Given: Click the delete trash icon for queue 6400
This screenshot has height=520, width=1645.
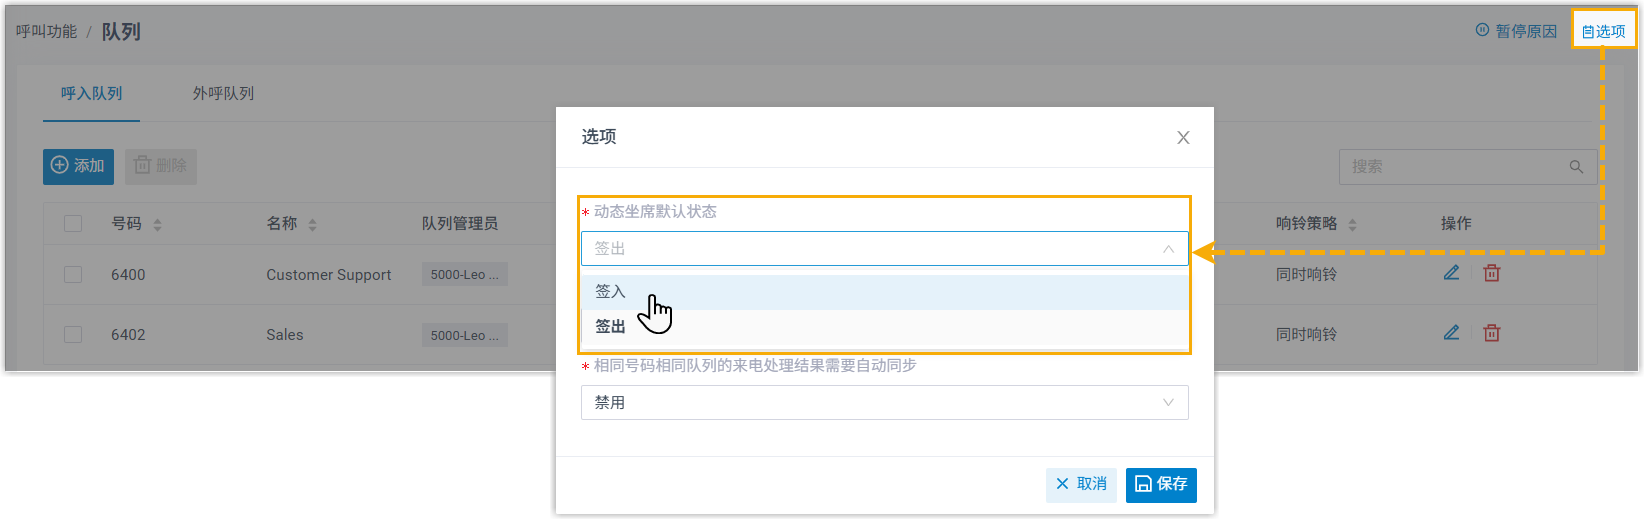Looking at the screenshot, I should point(1491,273).
